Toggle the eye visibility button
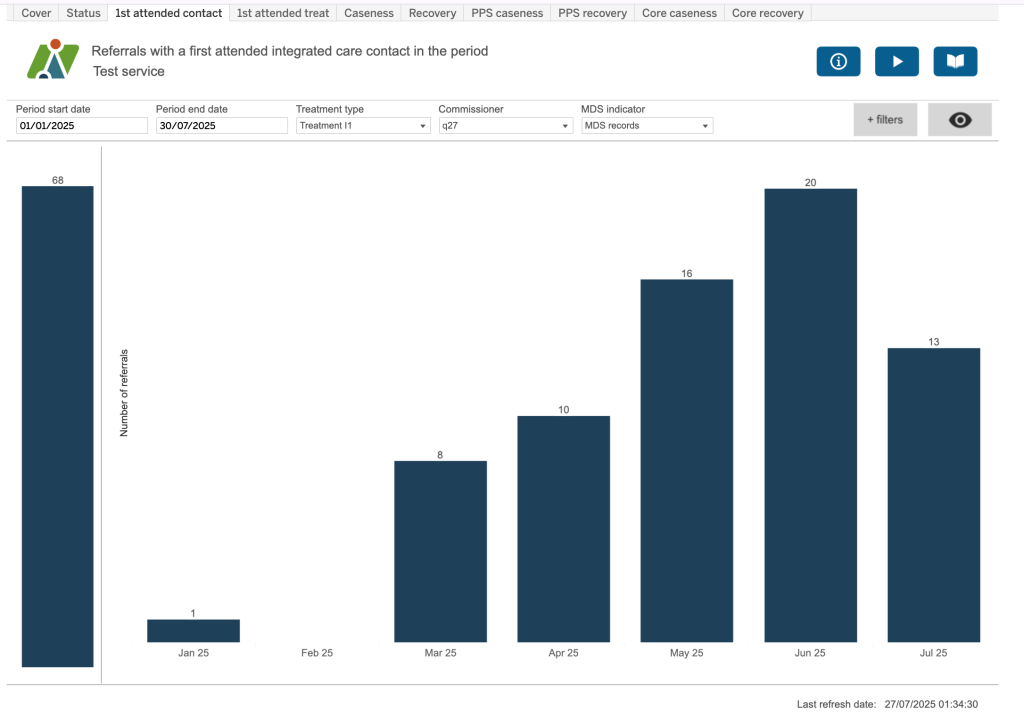This screenshot has width=1024, height=720. coord(959,120)
